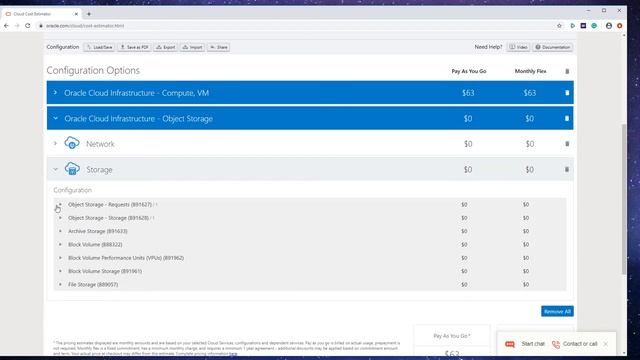Expand File Storage (B89057) item
The height and width of the screenshot is (360, 640).
tap(60, 284)
